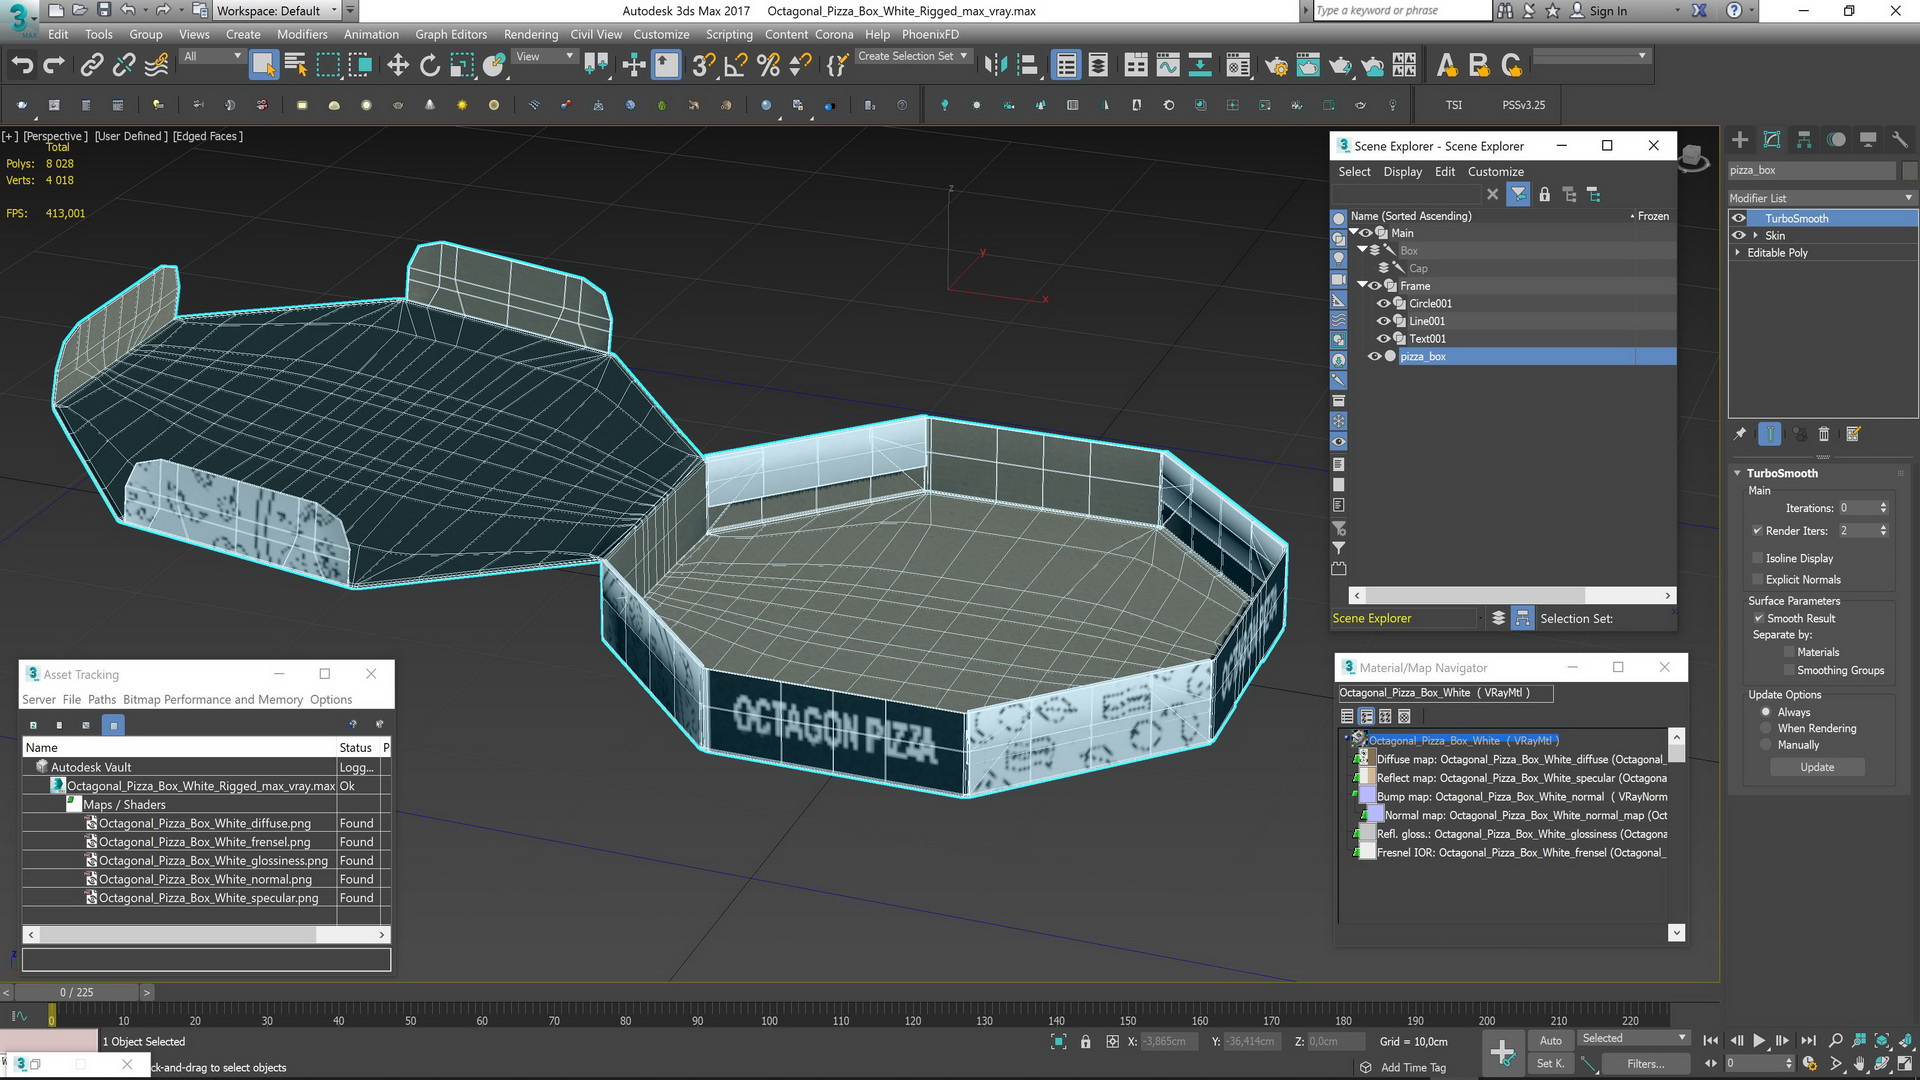Select the Select and Link tool
The width and height of the screenshot is (1920, 1080).
(91, 65)
